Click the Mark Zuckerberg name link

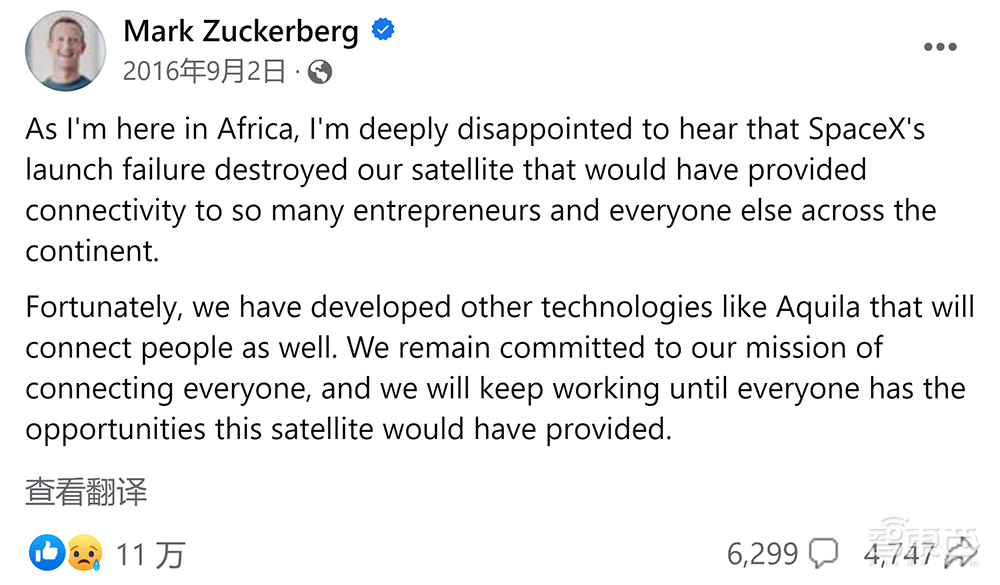pos(240,32)
